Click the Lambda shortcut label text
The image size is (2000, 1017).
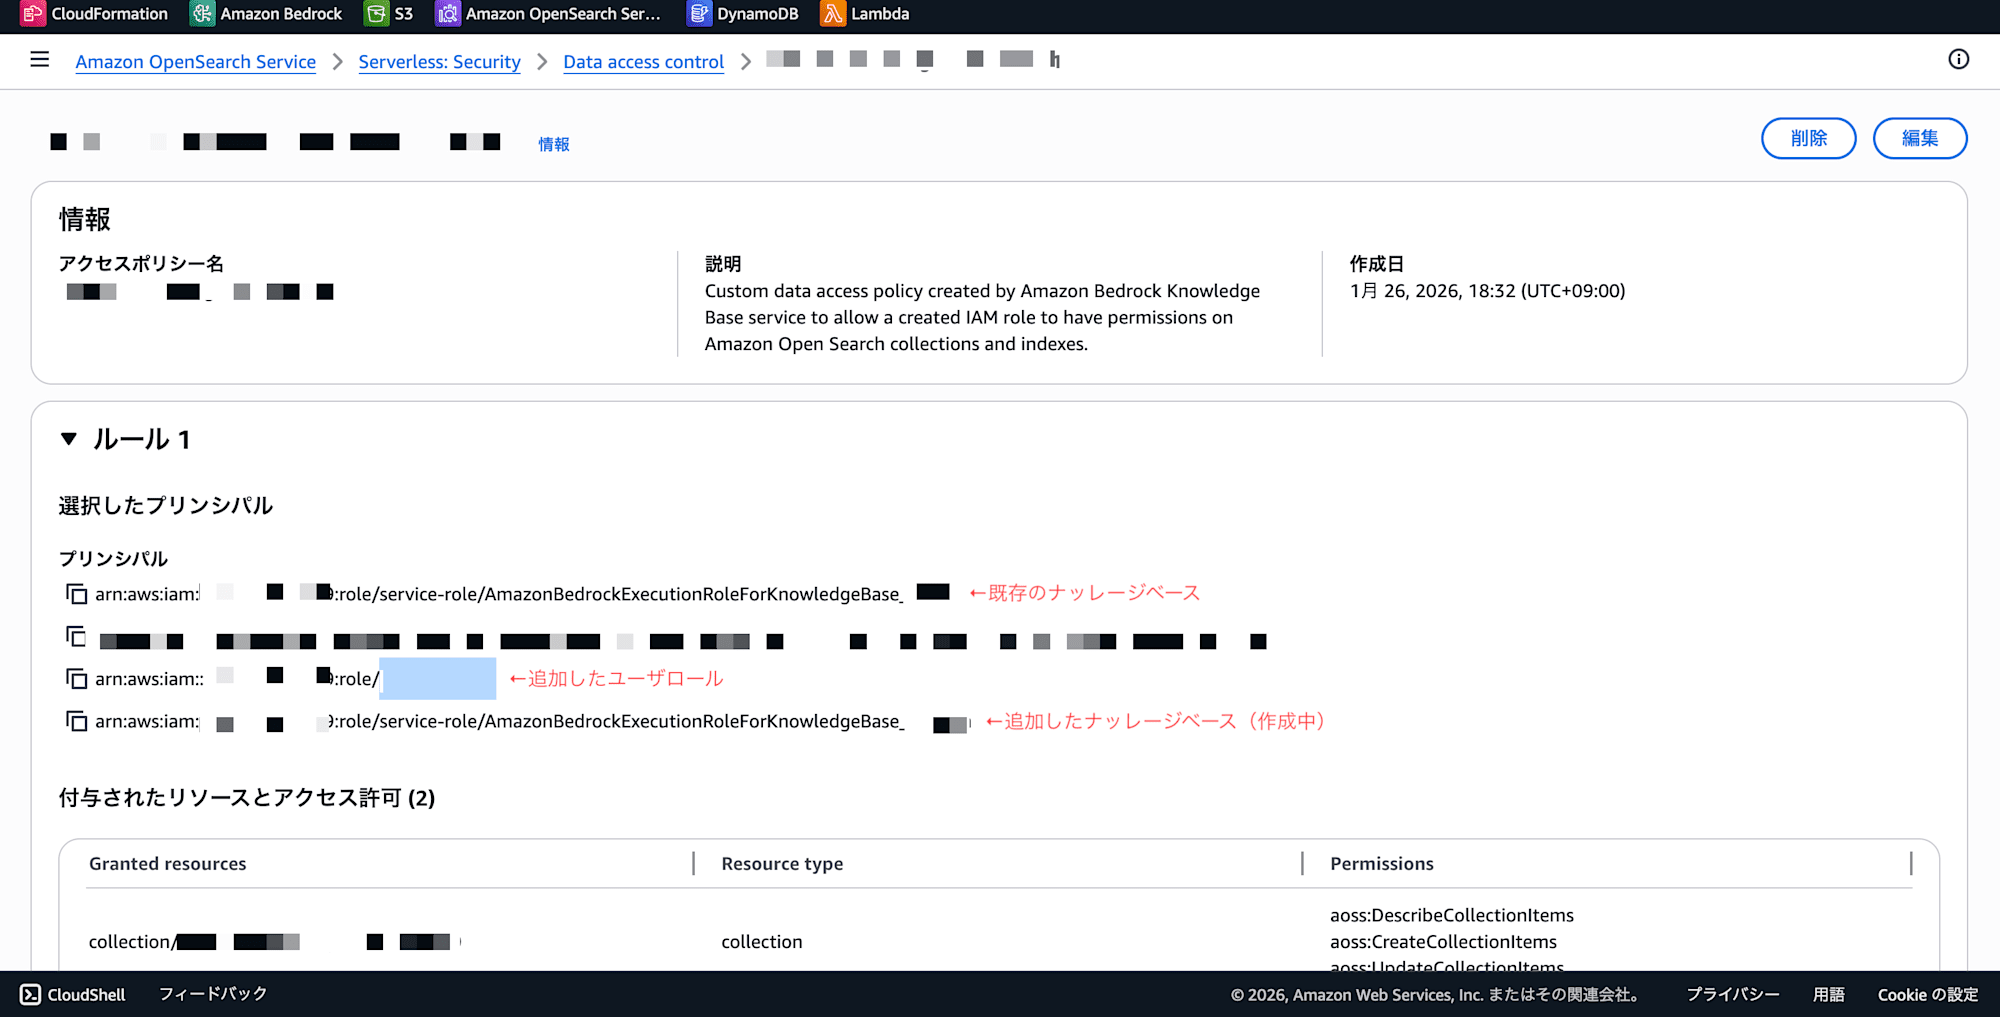point(880,14)
